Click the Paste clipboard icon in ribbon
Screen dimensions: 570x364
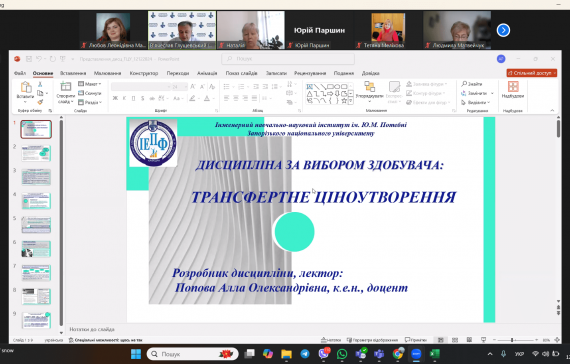25,88
